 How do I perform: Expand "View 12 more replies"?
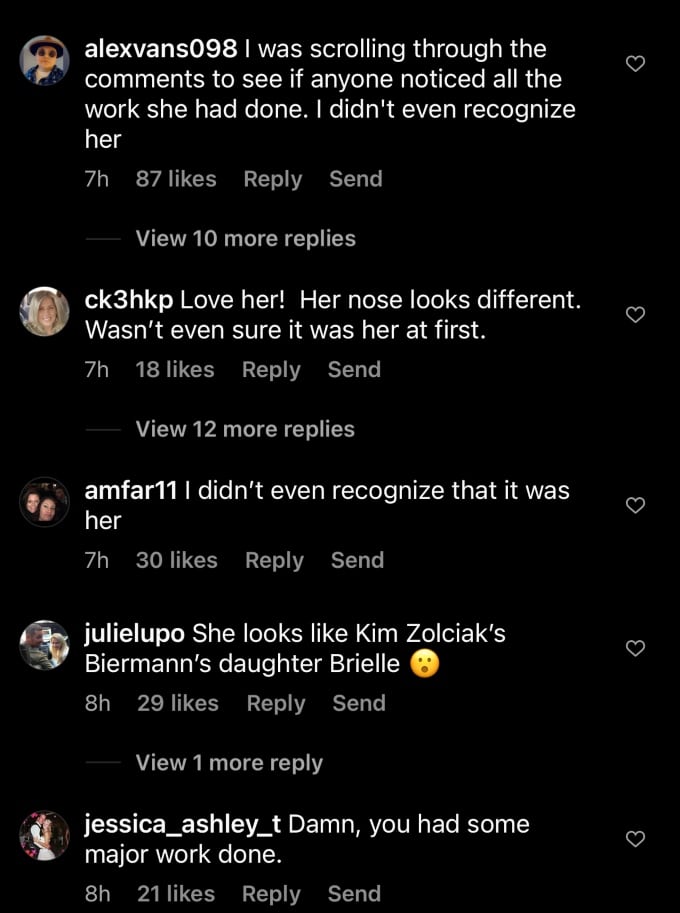pos(245,429)
